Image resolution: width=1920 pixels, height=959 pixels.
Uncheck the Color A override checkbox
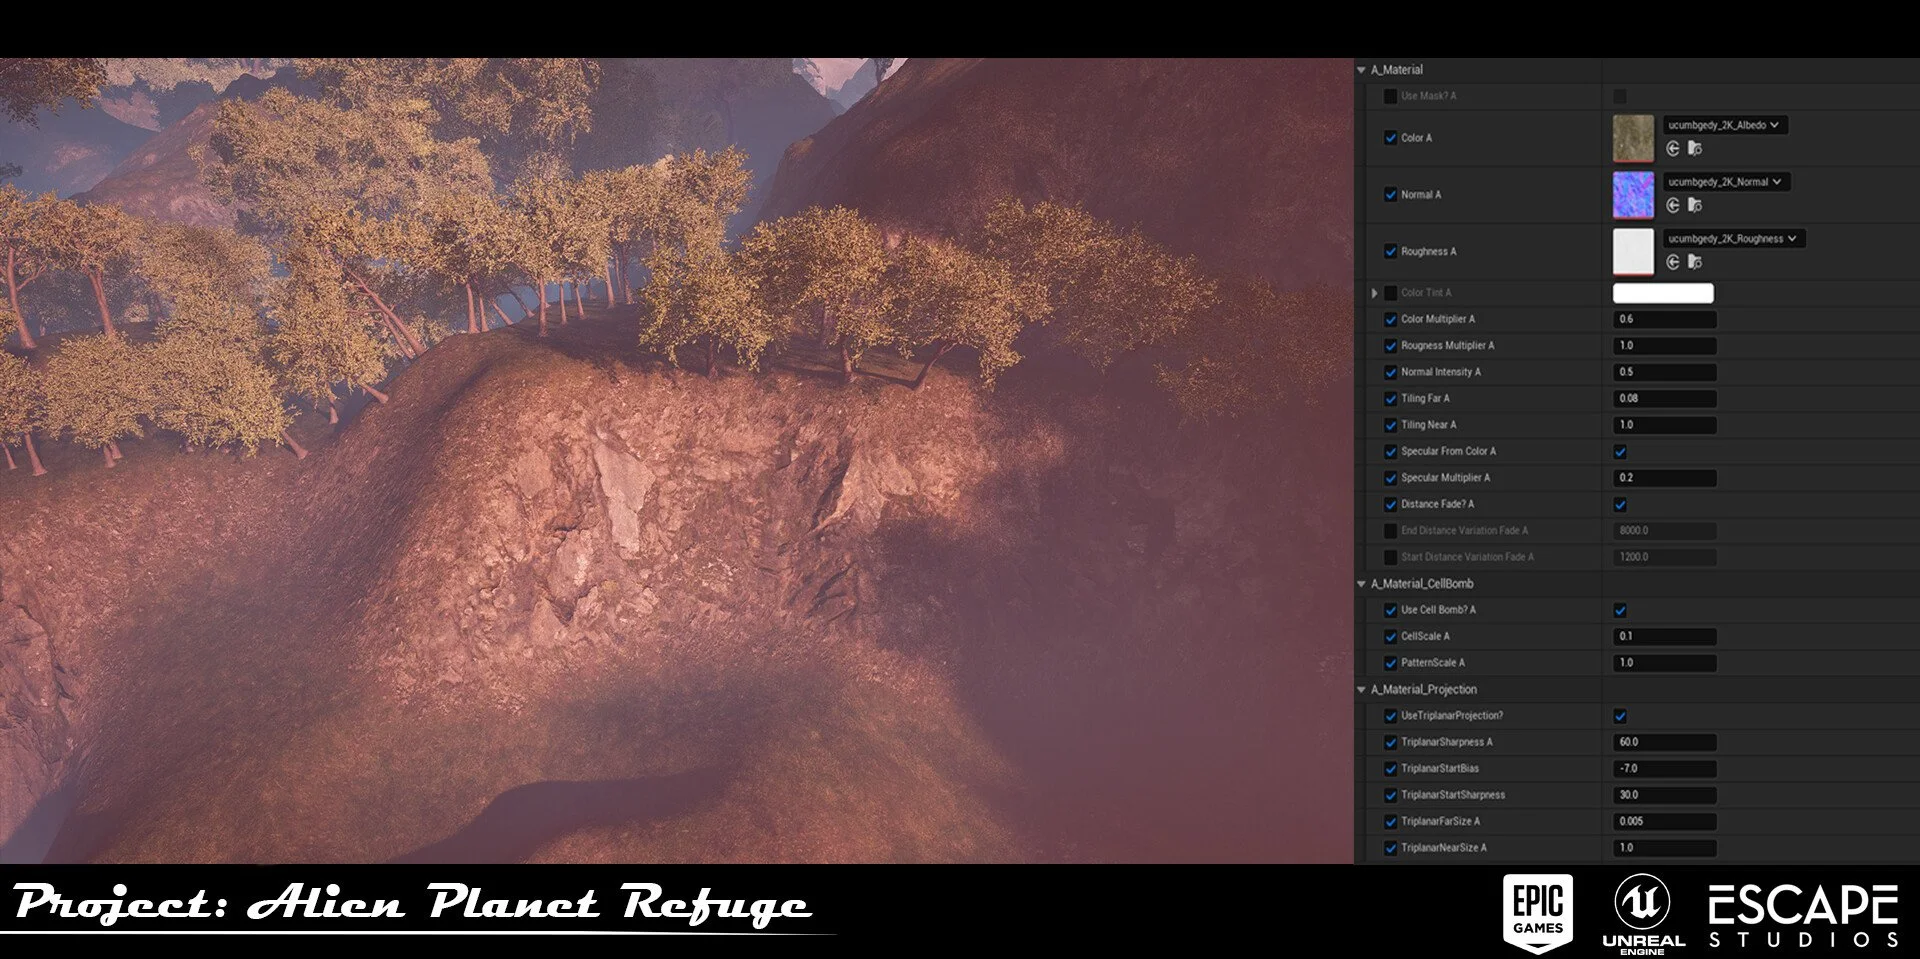pos(1390,138)
